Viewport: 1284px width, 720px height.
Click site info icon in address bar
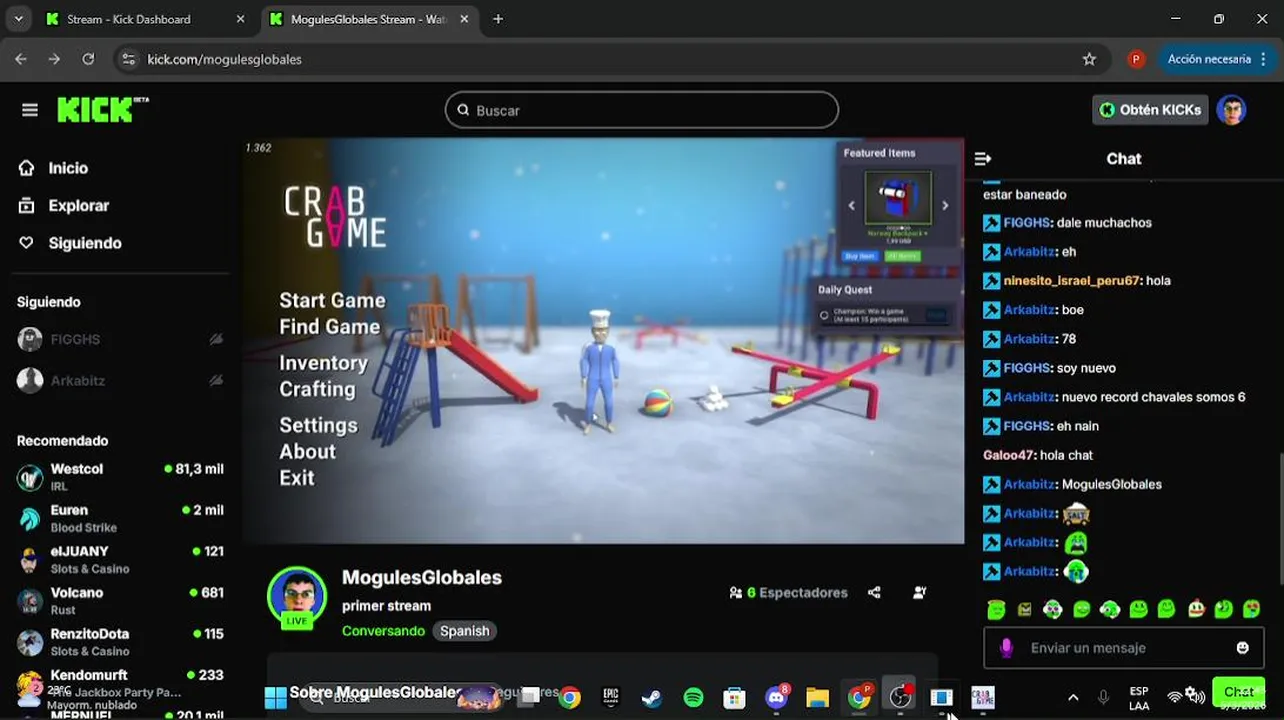pyautogui.click(x=127, y=59)
